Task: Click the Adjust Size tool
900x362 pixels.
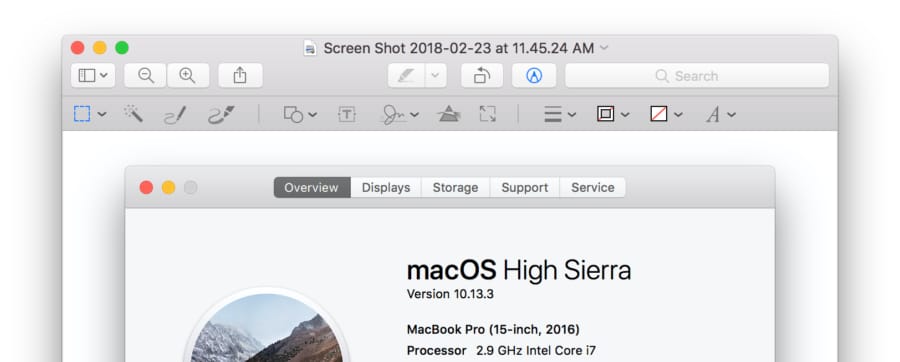Action: pos(487,114)
